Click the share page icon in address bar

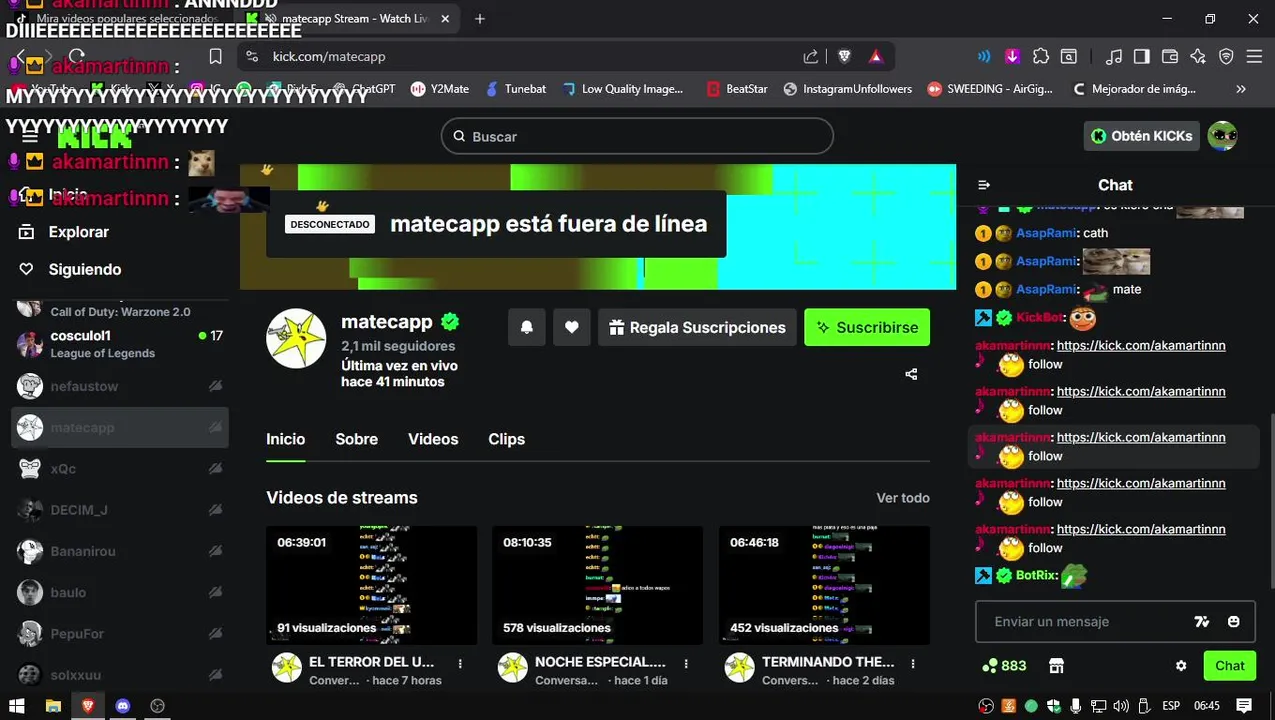tap(811, 57)
